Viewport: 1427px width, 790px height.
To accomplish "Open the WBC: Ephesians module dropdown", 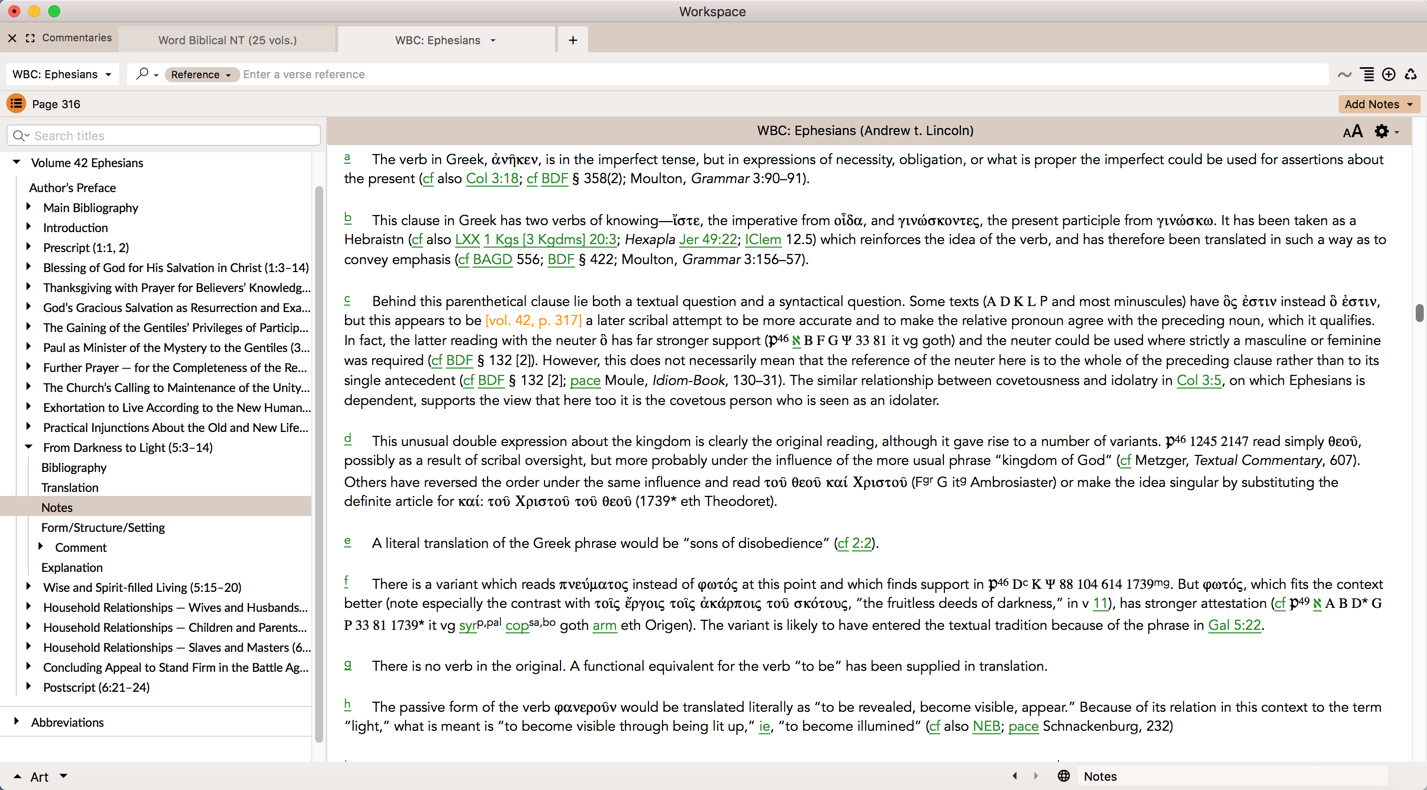I will (x=62, y=74).
